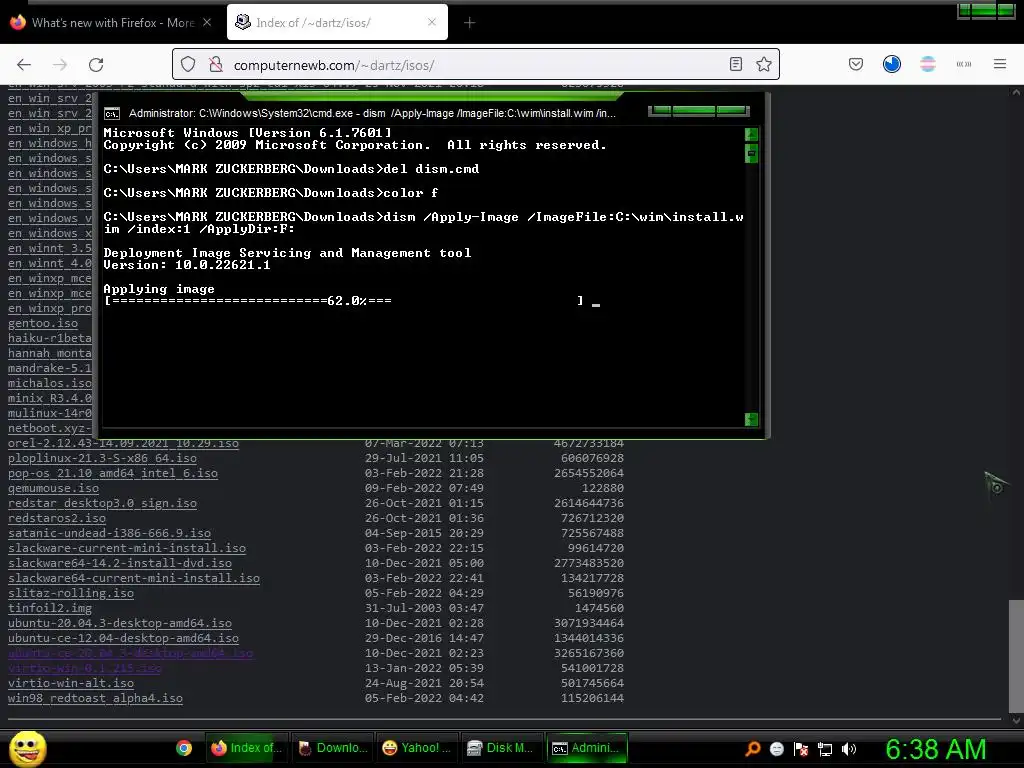
Task: Reload the current page
Action: 96,65
